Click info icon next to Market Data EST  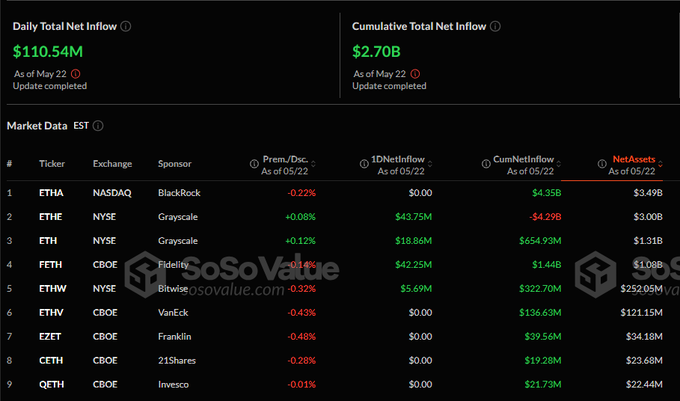[x=98, y=126]
